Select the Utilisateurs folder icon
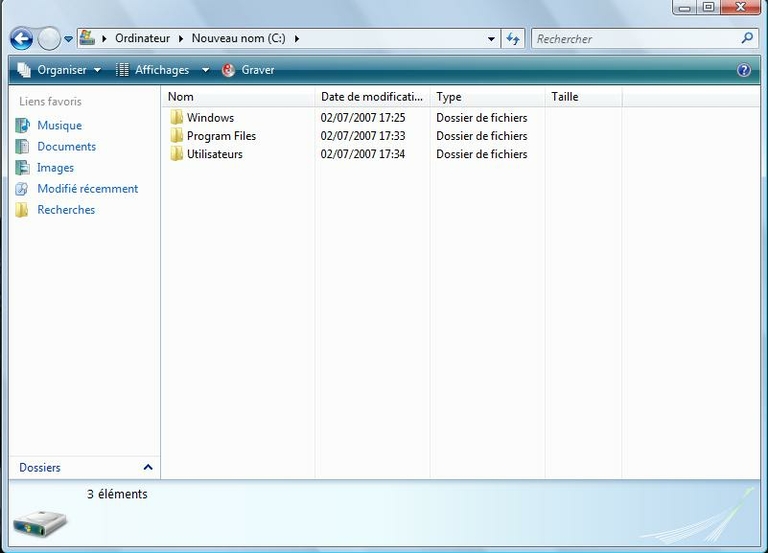The image size is (768, 553). pyautogui.click(x=176, y=154)
